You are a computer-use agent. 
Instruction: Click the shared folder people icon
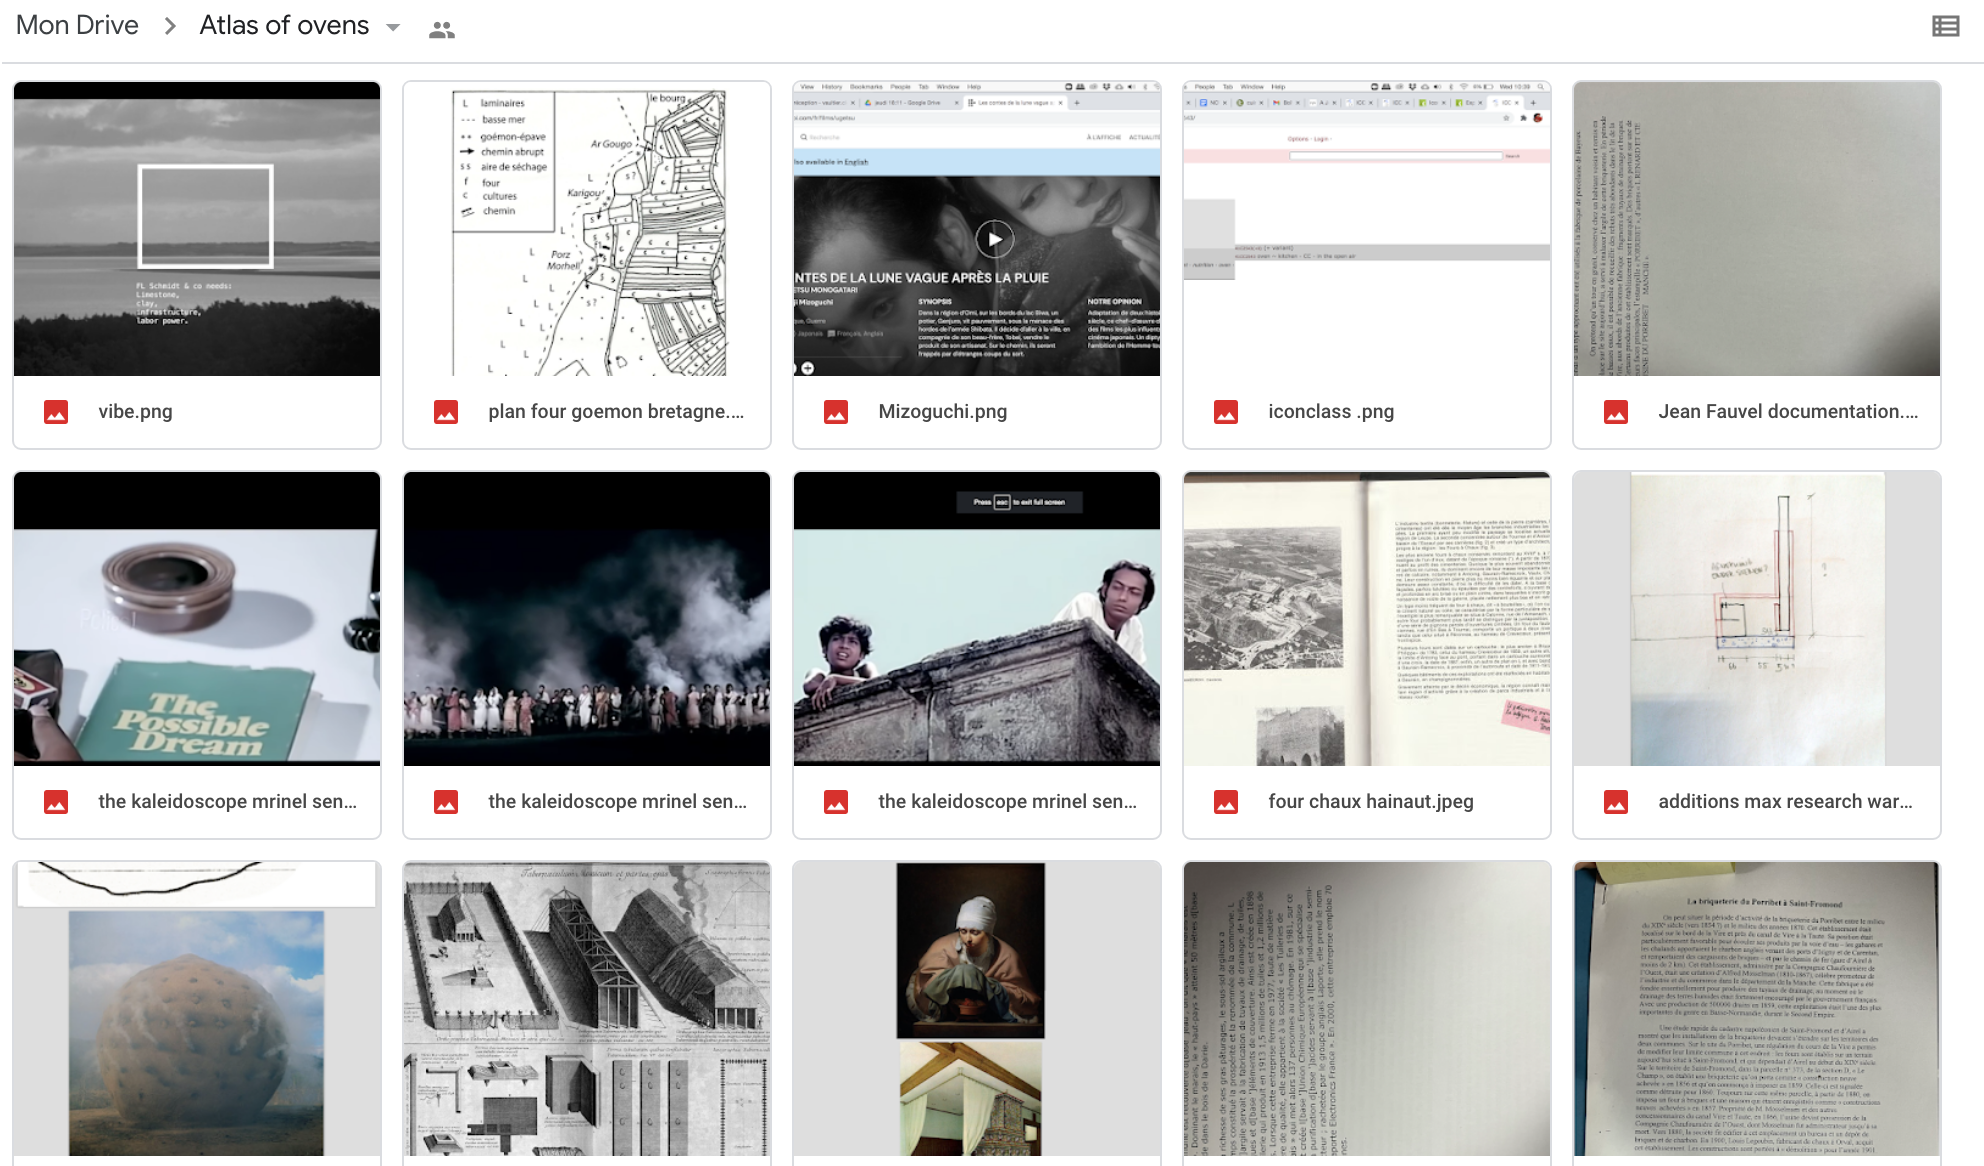point(441,30)
